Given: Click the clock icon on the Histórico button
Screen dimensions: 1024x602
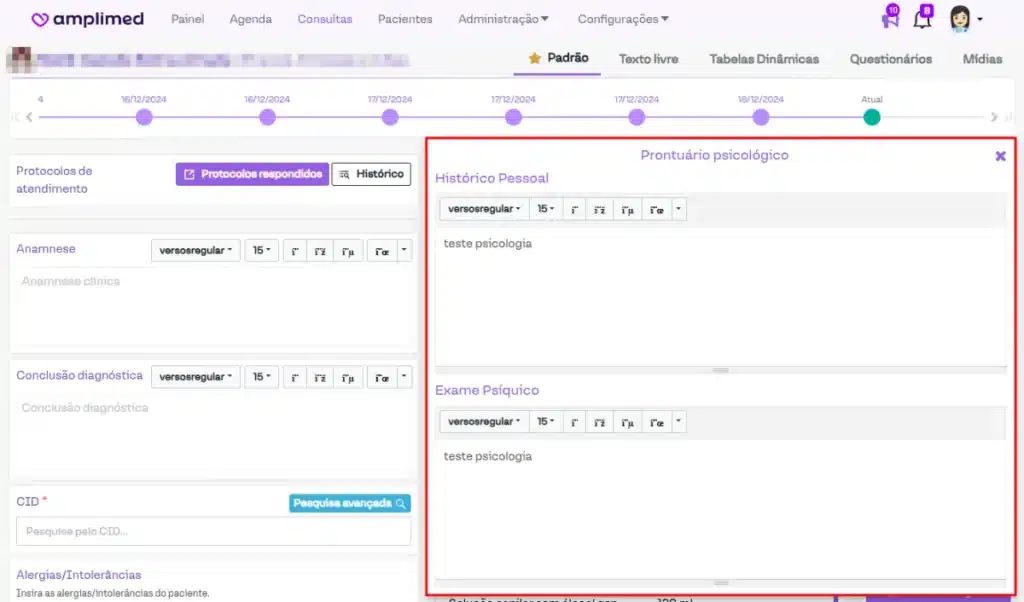Looking at the screenshot, I should pos(345,173).
